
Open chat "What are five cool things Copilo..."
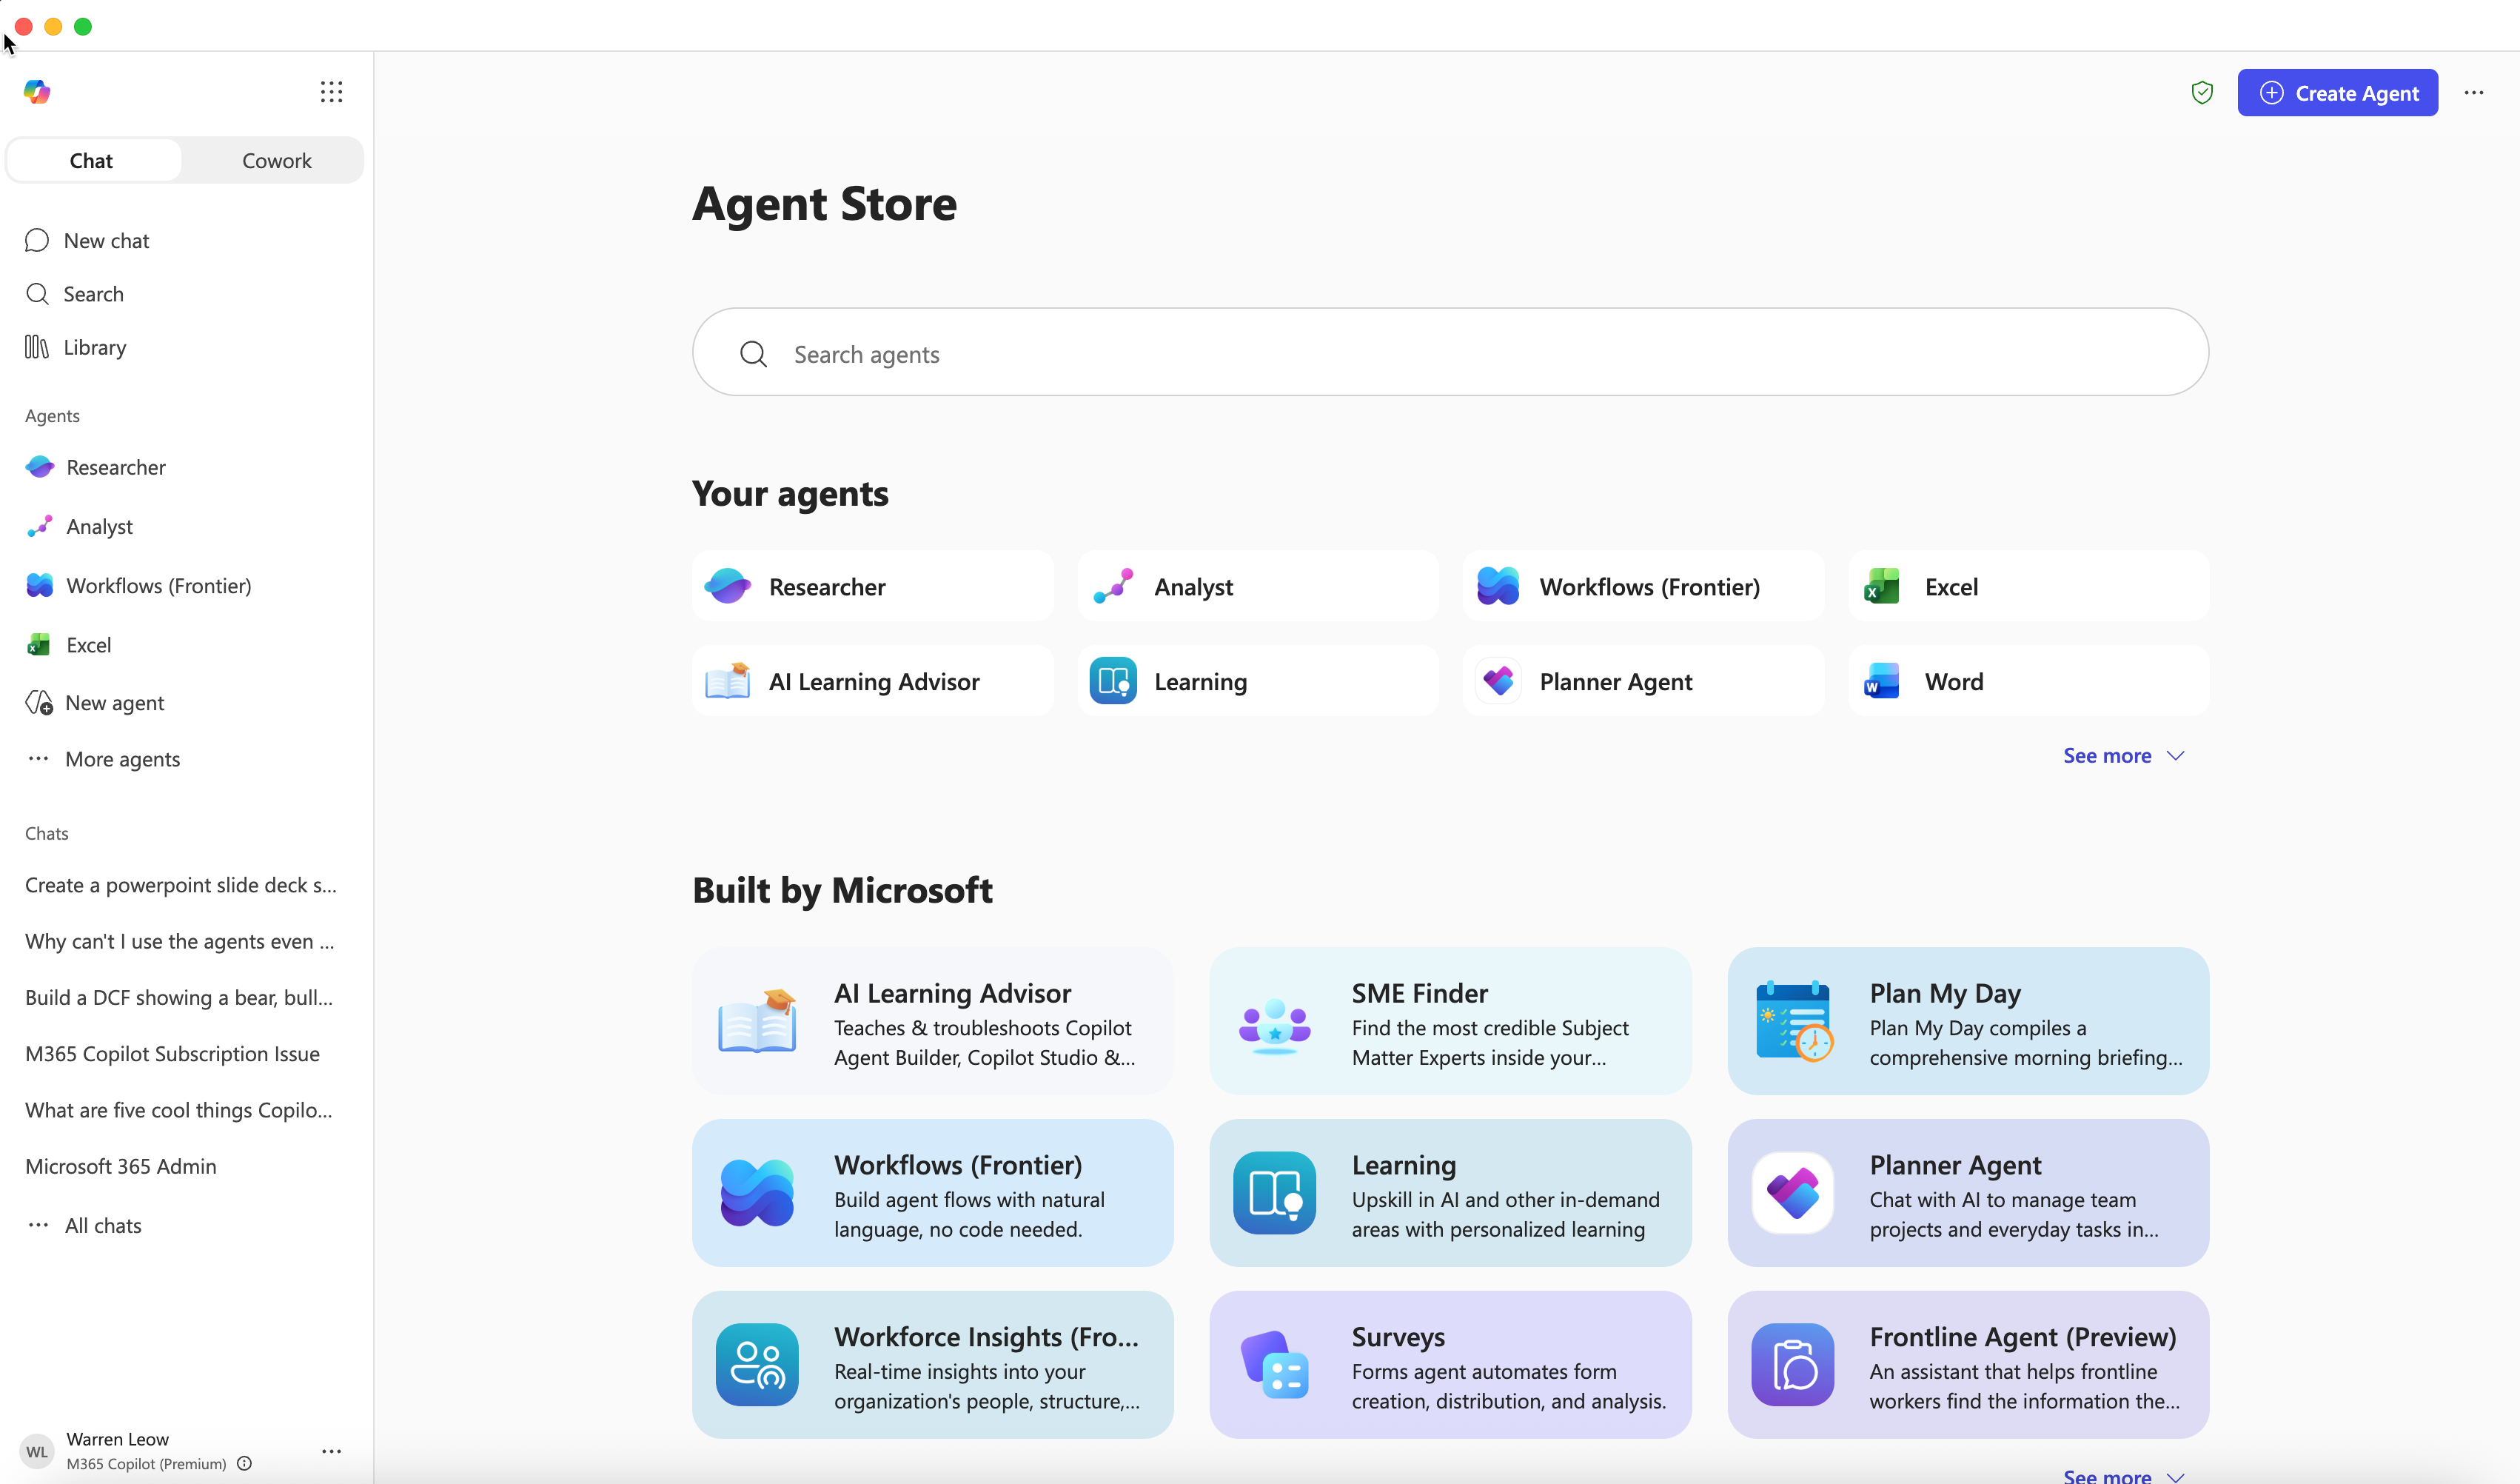(x=179, y=1110)
